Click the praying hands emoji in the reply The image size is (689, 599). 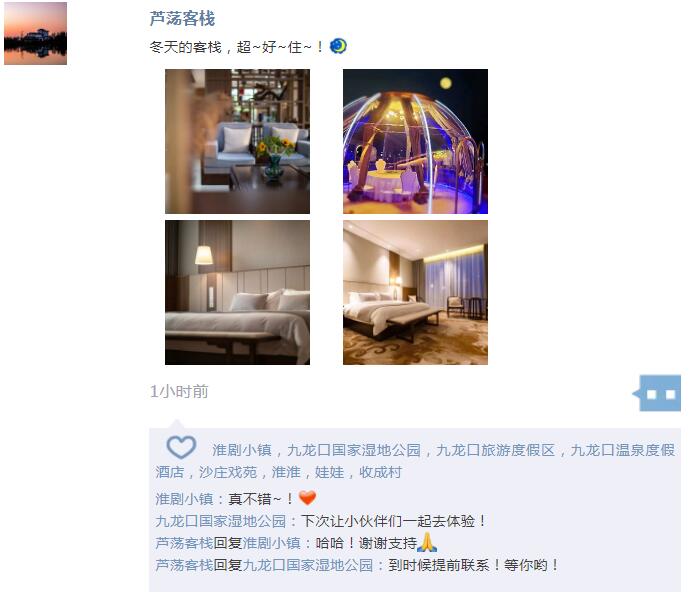tap(427, 542)
